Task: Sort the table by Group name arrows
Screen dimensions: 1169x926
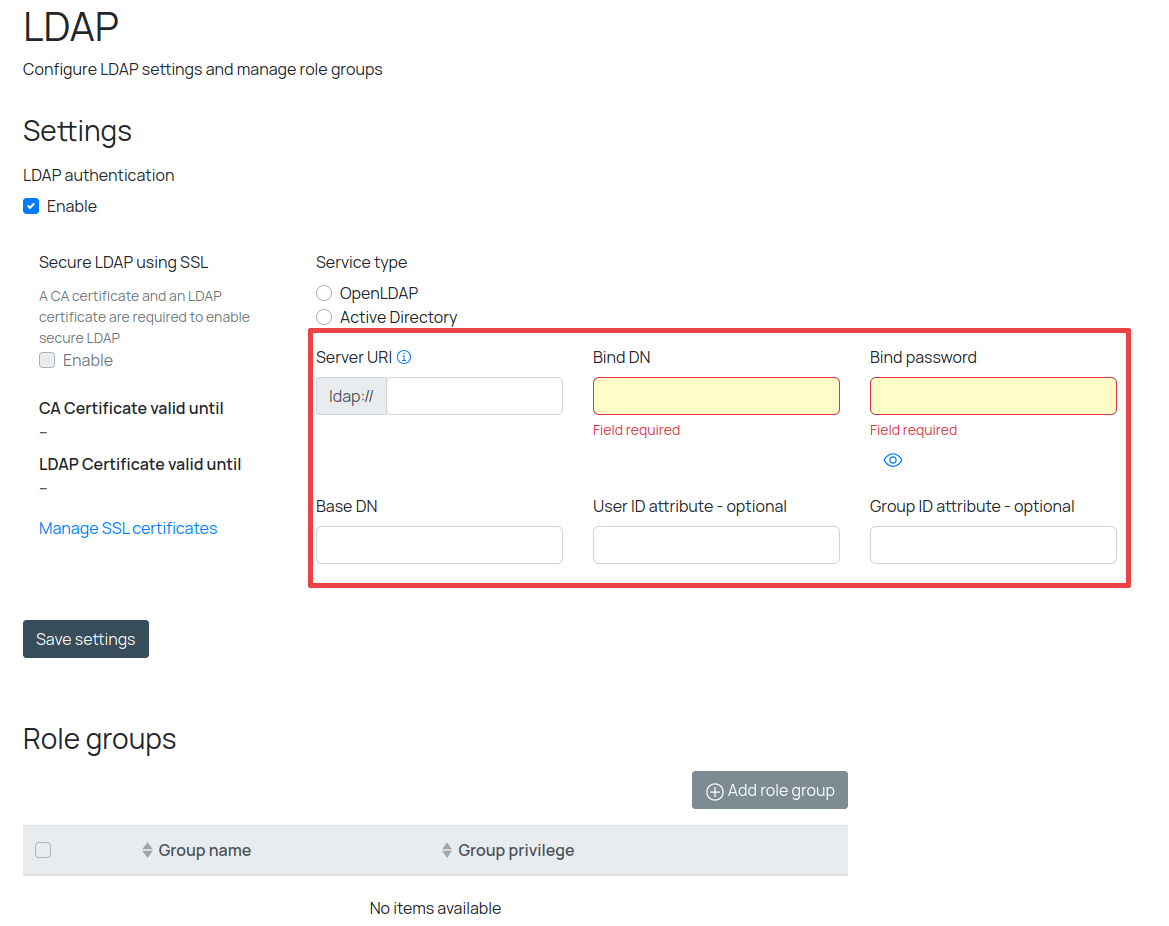Action: coord(148,850)
